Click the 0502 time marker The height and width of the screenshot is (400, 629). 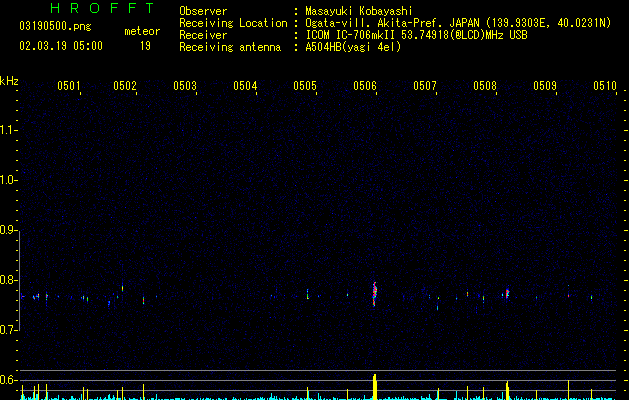coord(125,86)
